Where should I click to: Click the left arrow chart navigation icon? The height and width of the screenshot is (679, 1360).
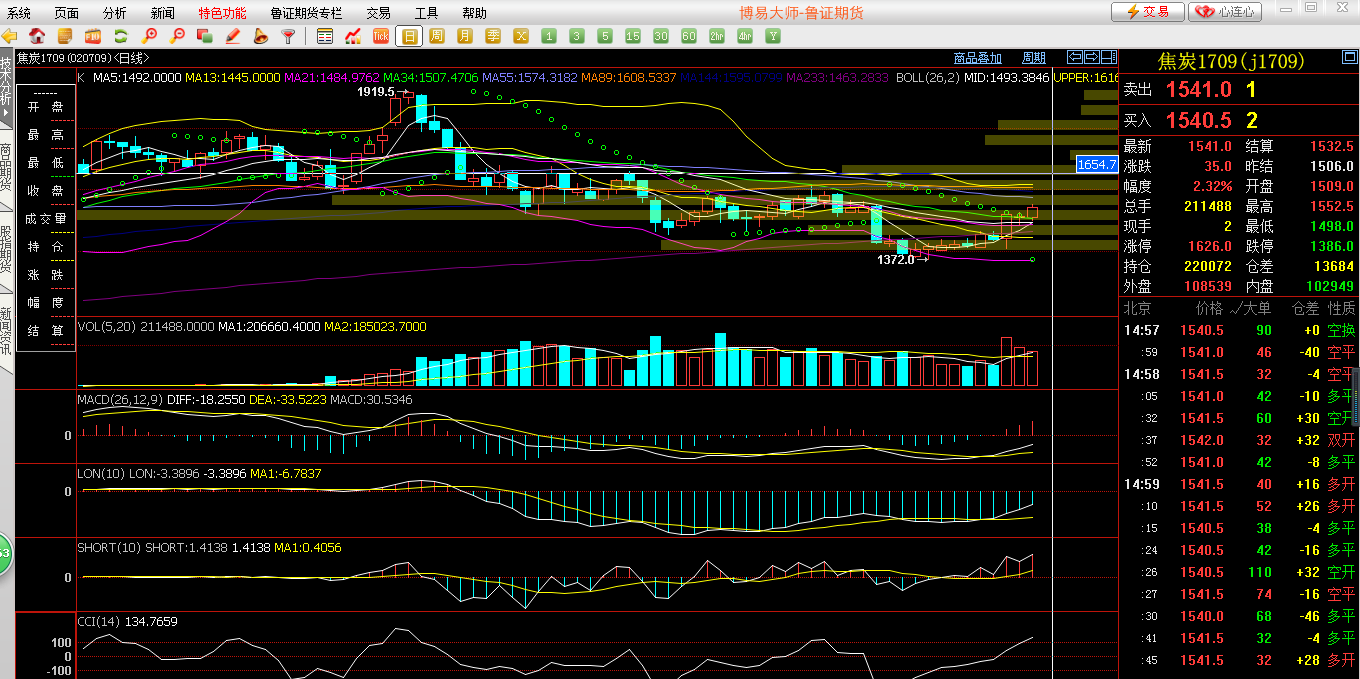[x=1076, y=57]
